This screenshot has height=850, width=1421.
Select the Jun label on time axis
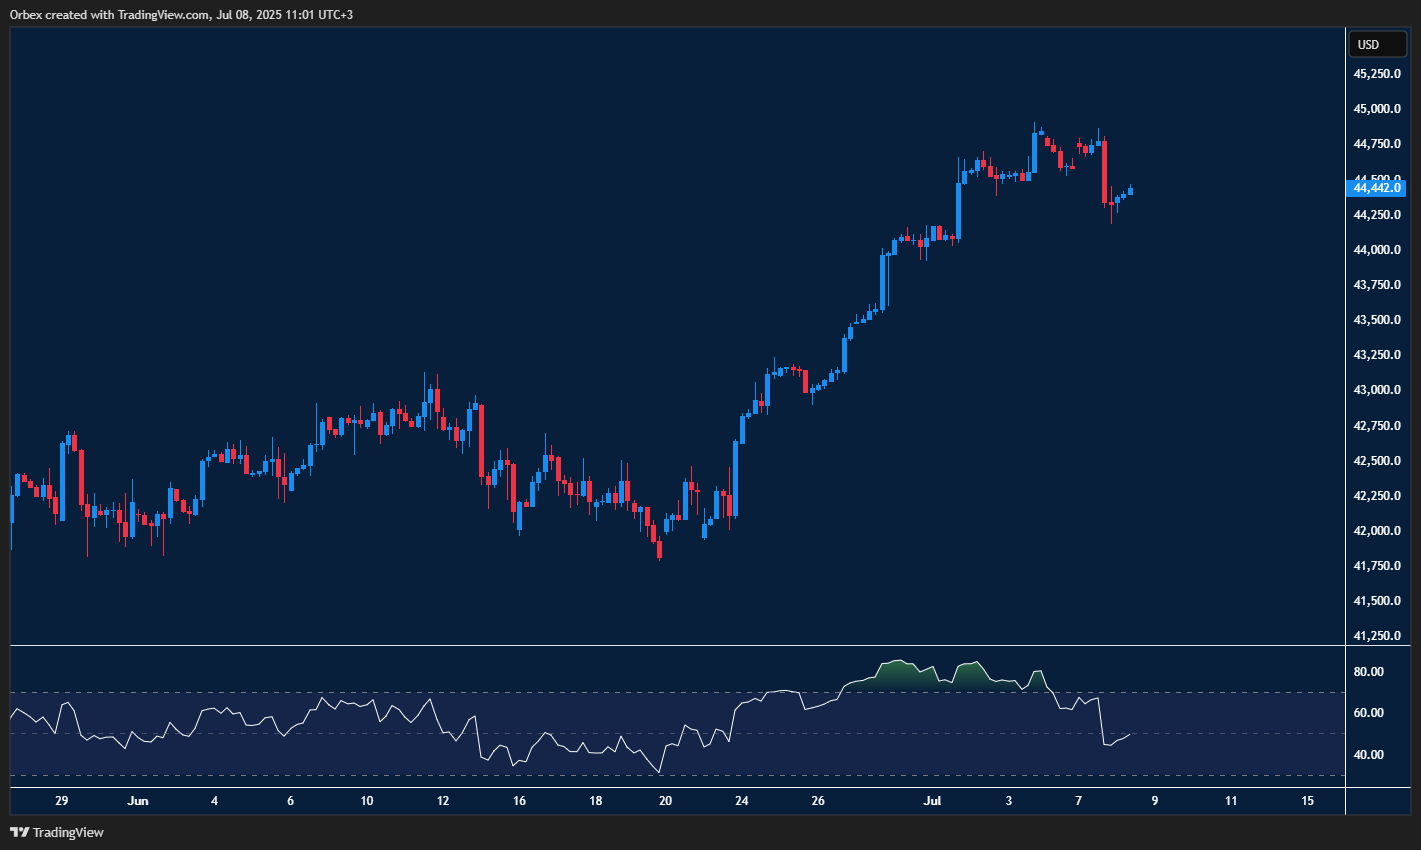point(138,801)
